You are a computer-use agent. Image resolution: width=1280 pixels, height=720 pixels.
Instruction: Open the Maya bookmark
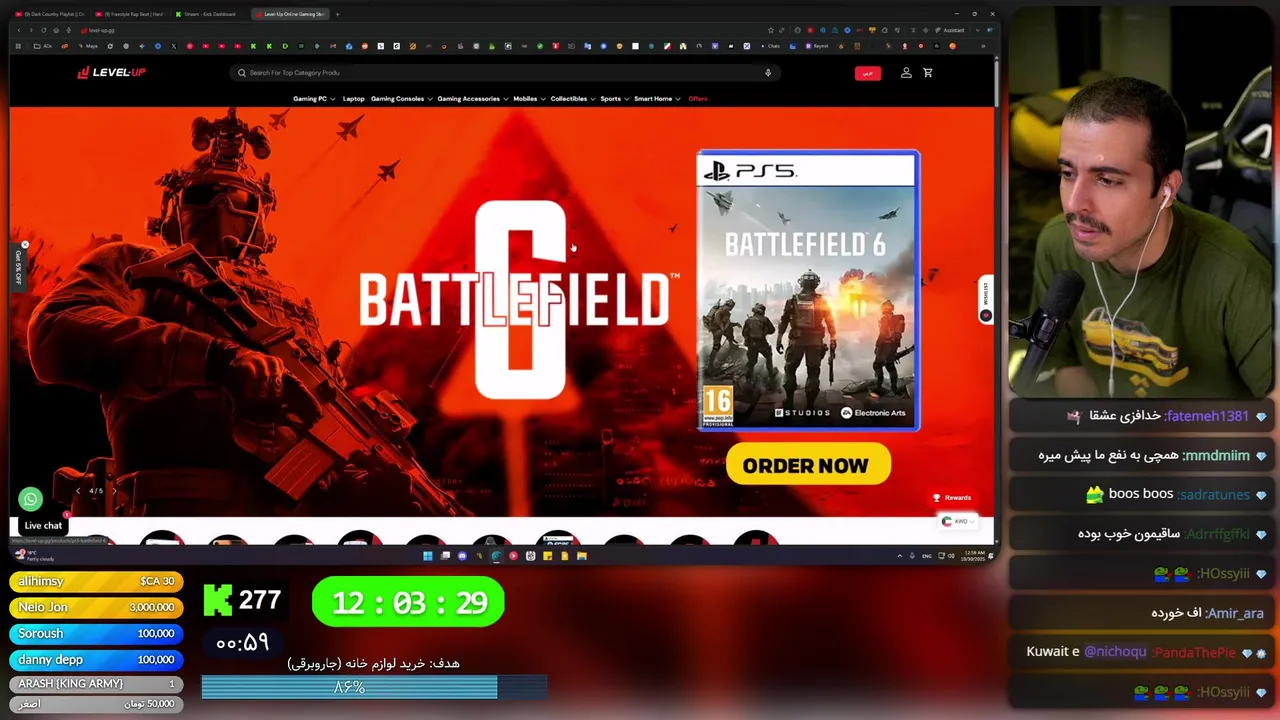click(88, 46)
